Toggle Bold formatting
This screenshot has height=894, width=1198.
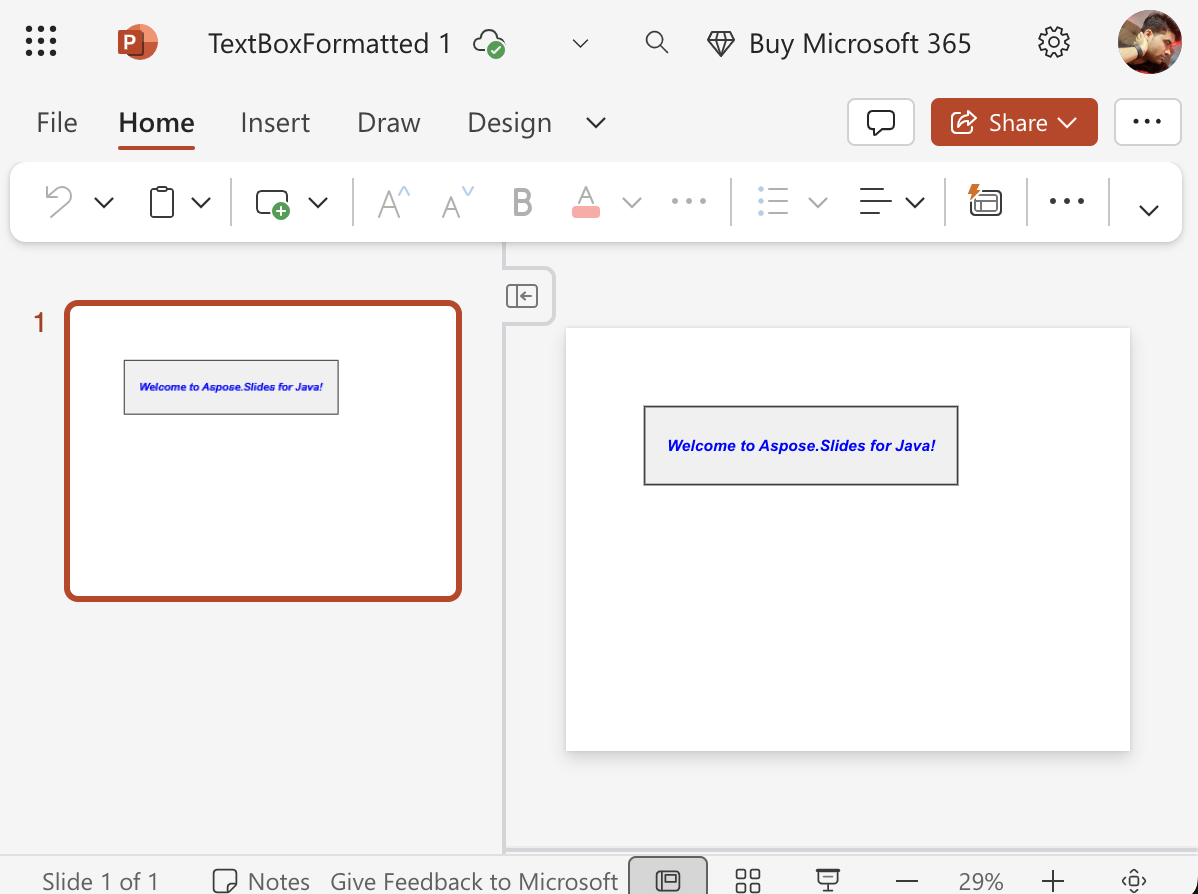522,203
